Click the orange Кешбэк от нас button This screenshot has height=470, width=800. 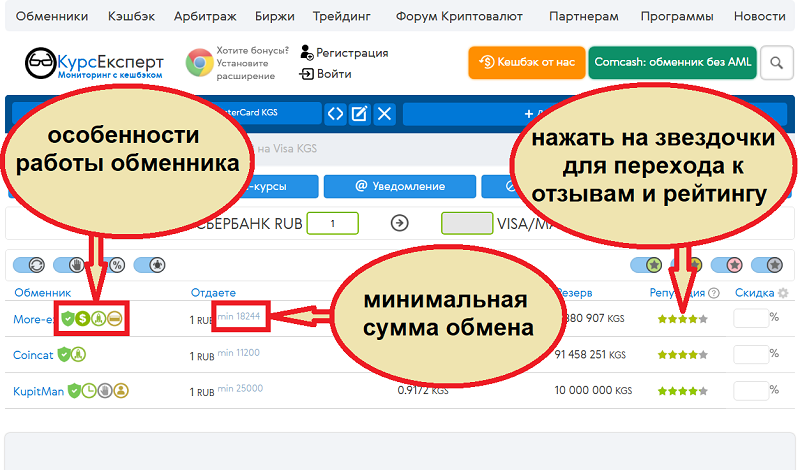[x=527, y=62]
